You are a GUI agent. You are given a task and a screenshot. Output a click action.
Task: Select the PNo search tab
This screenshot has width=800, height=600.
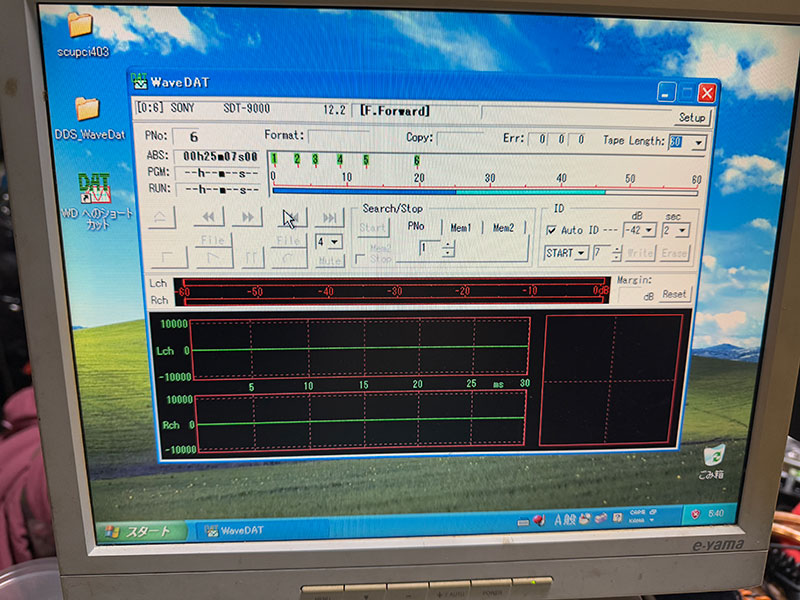pos(416,226)
